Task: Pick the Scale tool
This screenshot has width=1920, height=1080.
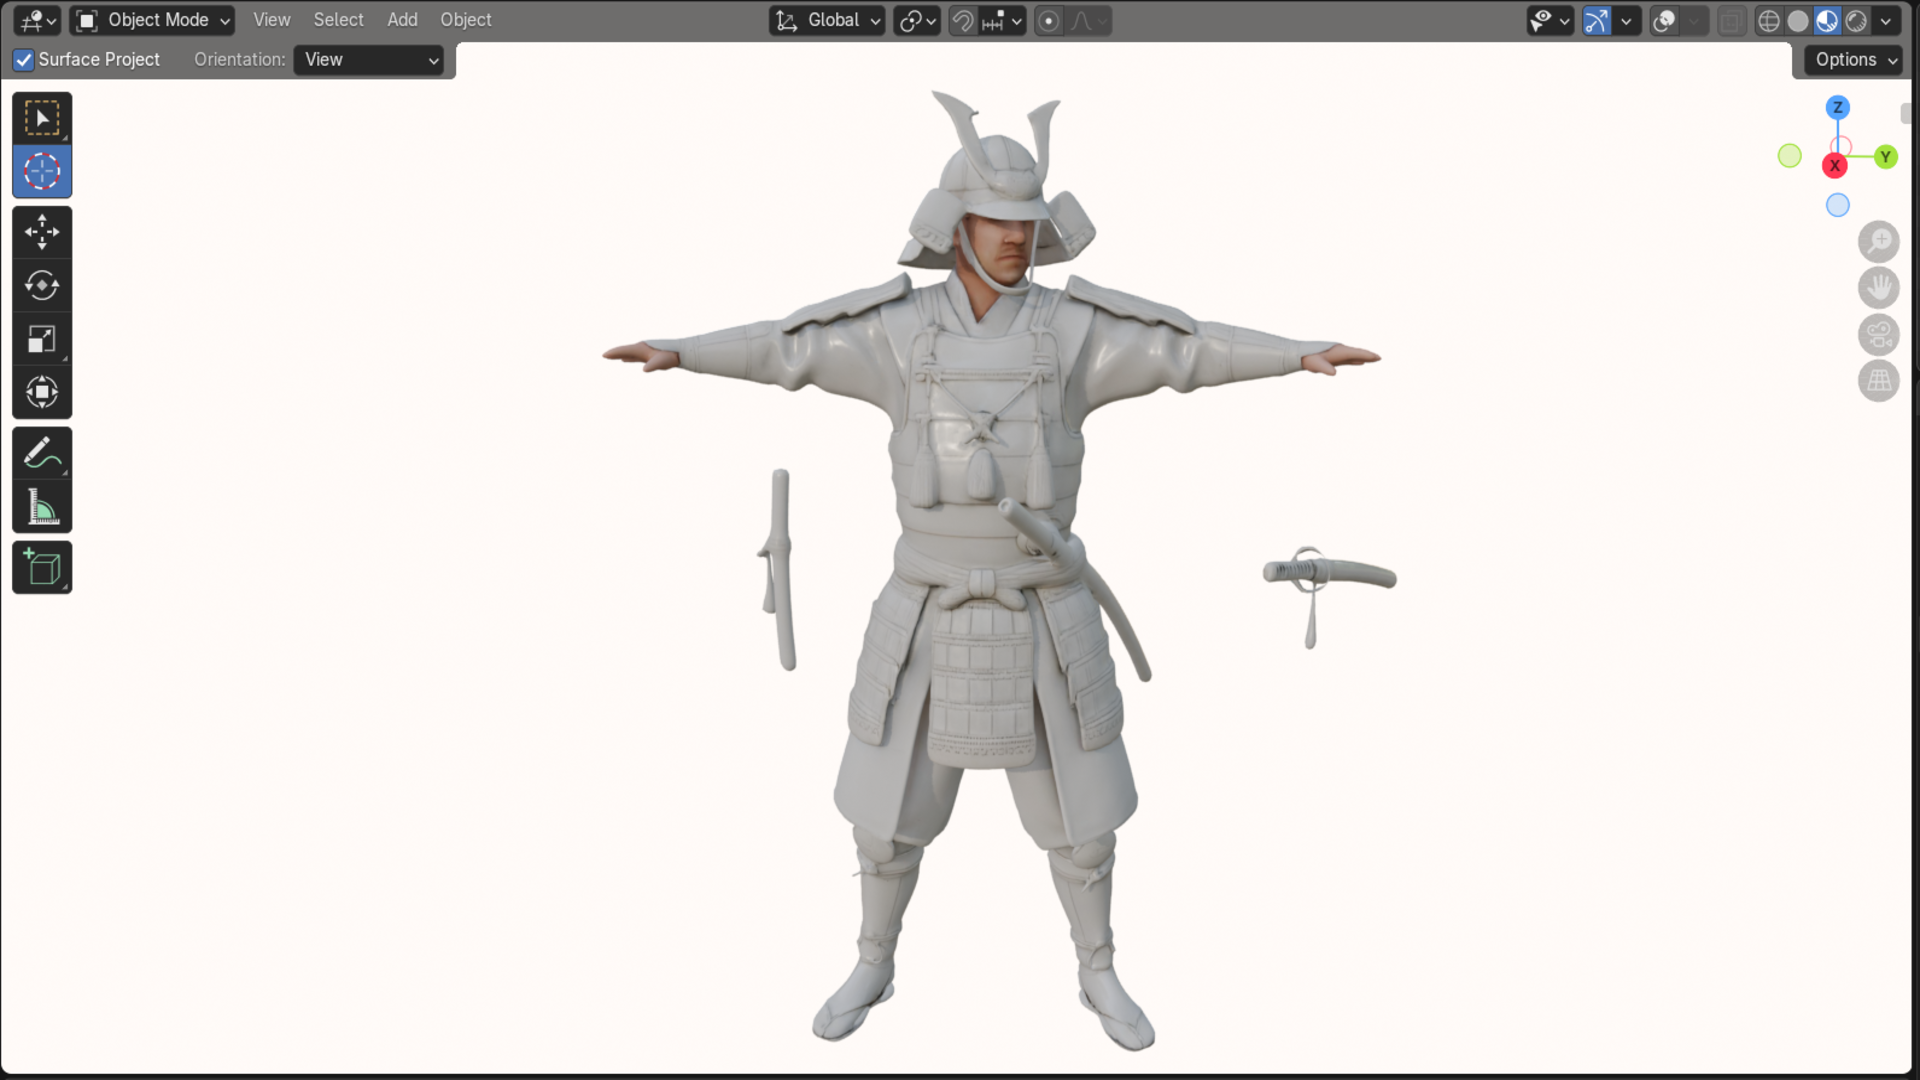Action: coord(42,339)
